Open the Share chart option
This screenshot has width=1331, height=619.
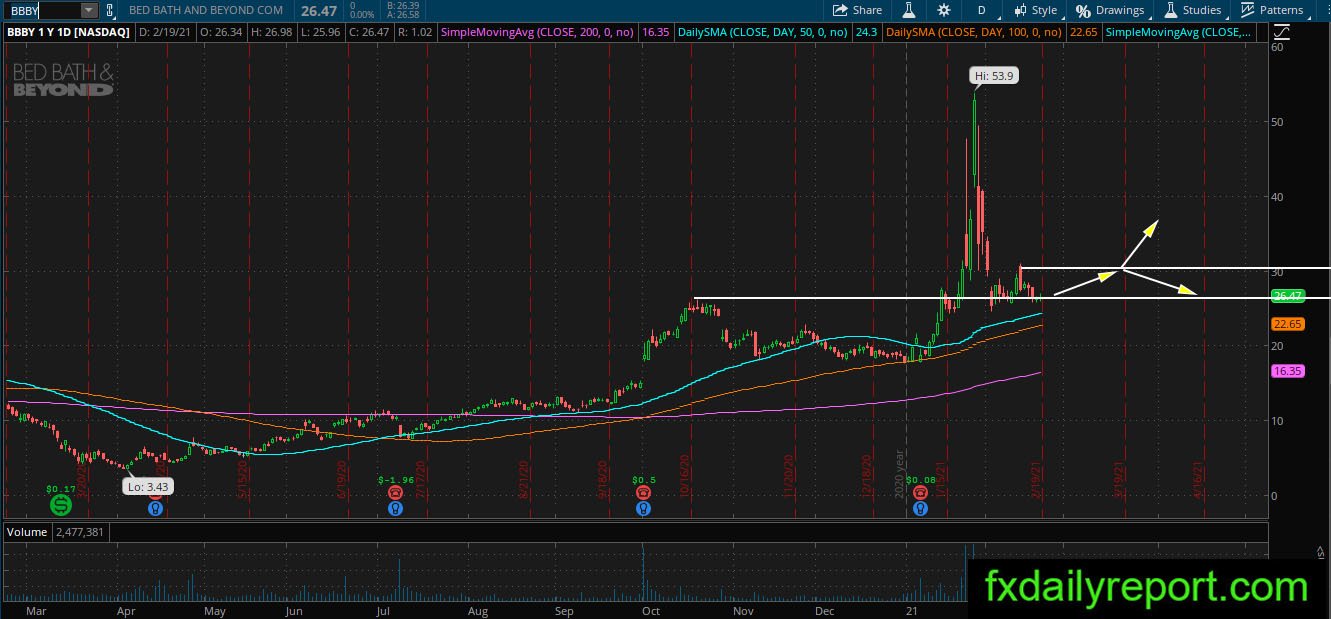tap(859, 10)
